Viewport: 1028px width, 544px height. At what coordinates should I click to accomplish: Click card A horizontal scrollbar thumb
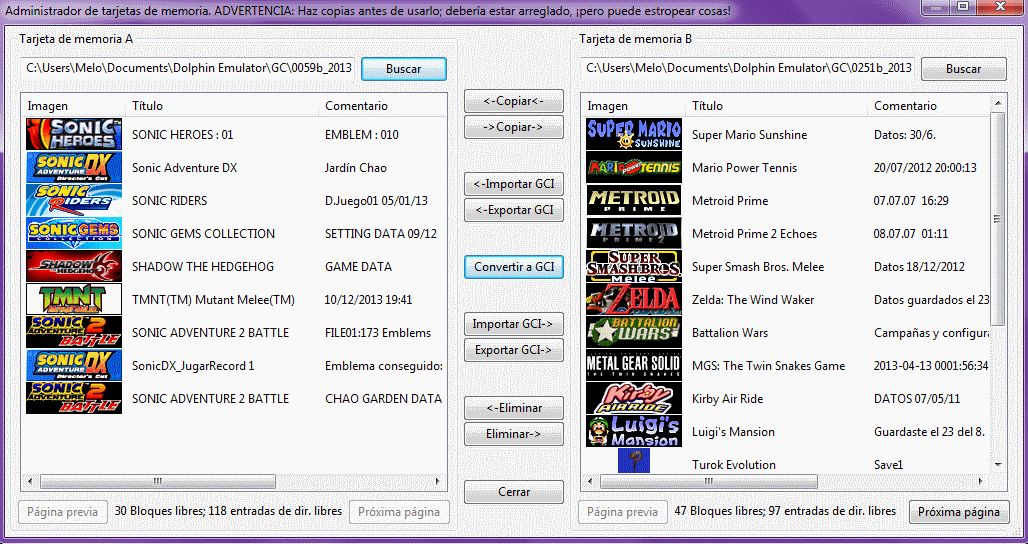coord(157,481)
